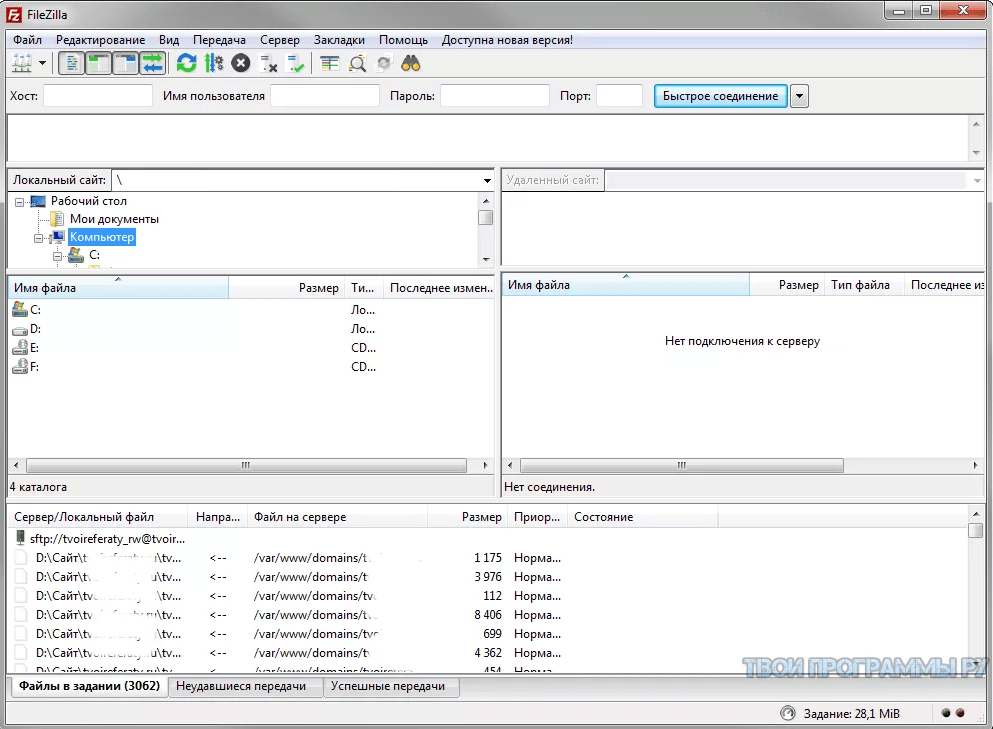Toggle the remote directory tree view

(125, 63)
